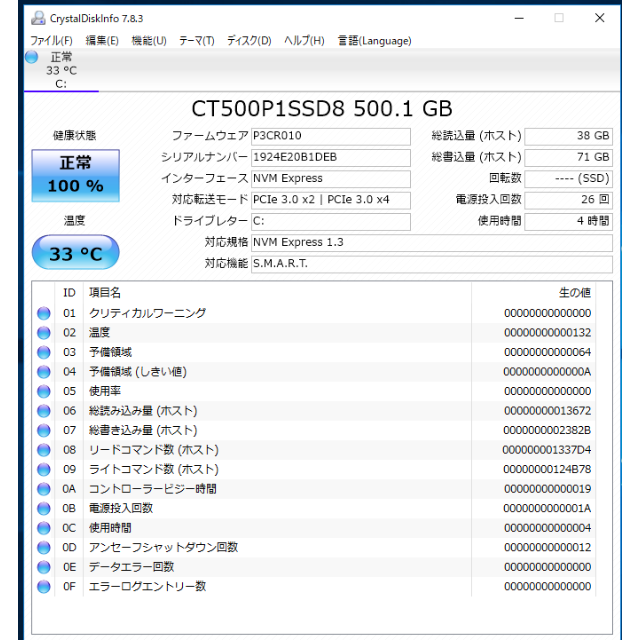Click total host reads value 38 GB
Viewport: 640px width, 640px height.
(x=569, y=136)
